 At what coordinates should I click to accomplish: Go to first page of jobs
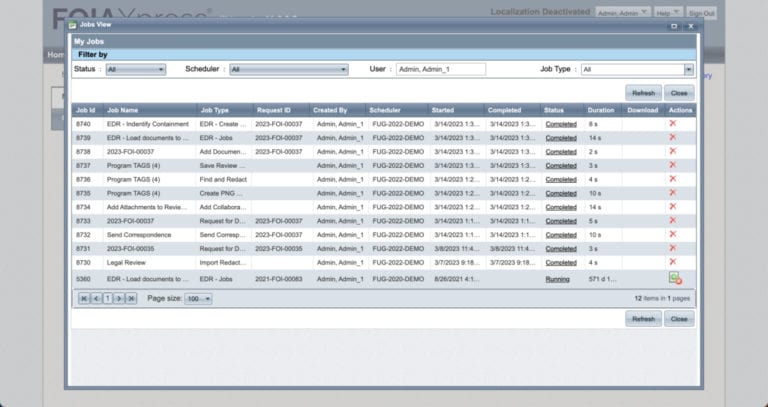coord(84,298)
